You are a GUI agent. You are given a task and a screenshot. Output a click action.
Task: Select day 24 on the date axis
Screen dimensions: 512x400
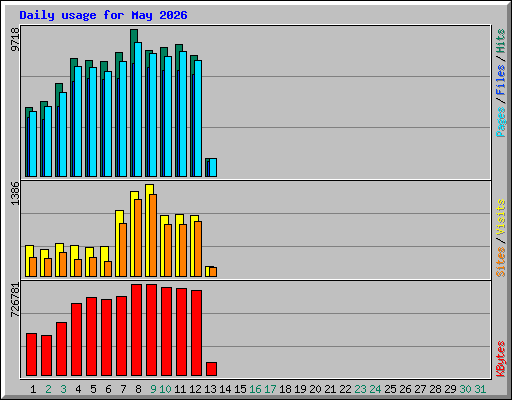[375, 389]
